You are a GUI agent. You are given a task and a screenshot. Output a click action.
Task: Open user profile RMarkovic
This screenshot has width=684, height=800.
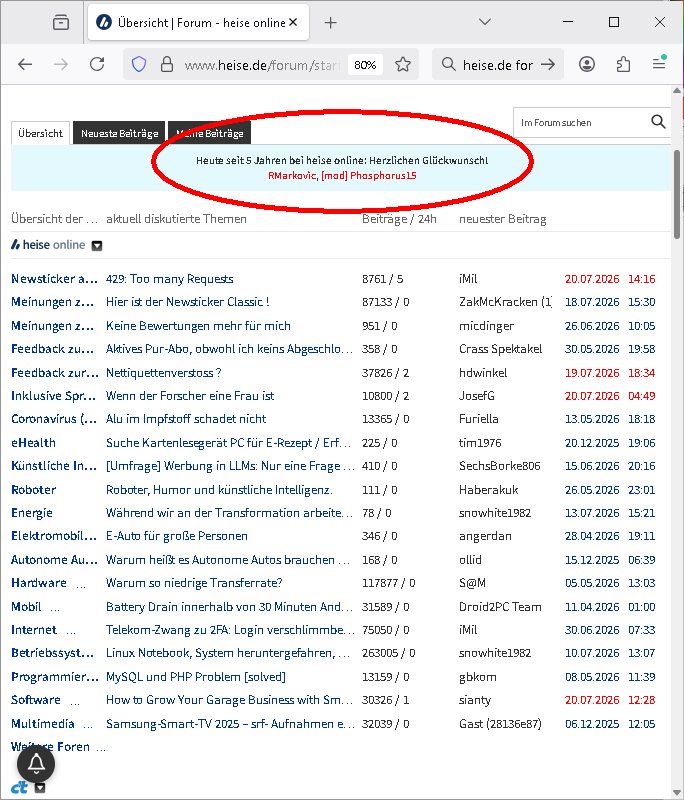[x=292, y=176]
